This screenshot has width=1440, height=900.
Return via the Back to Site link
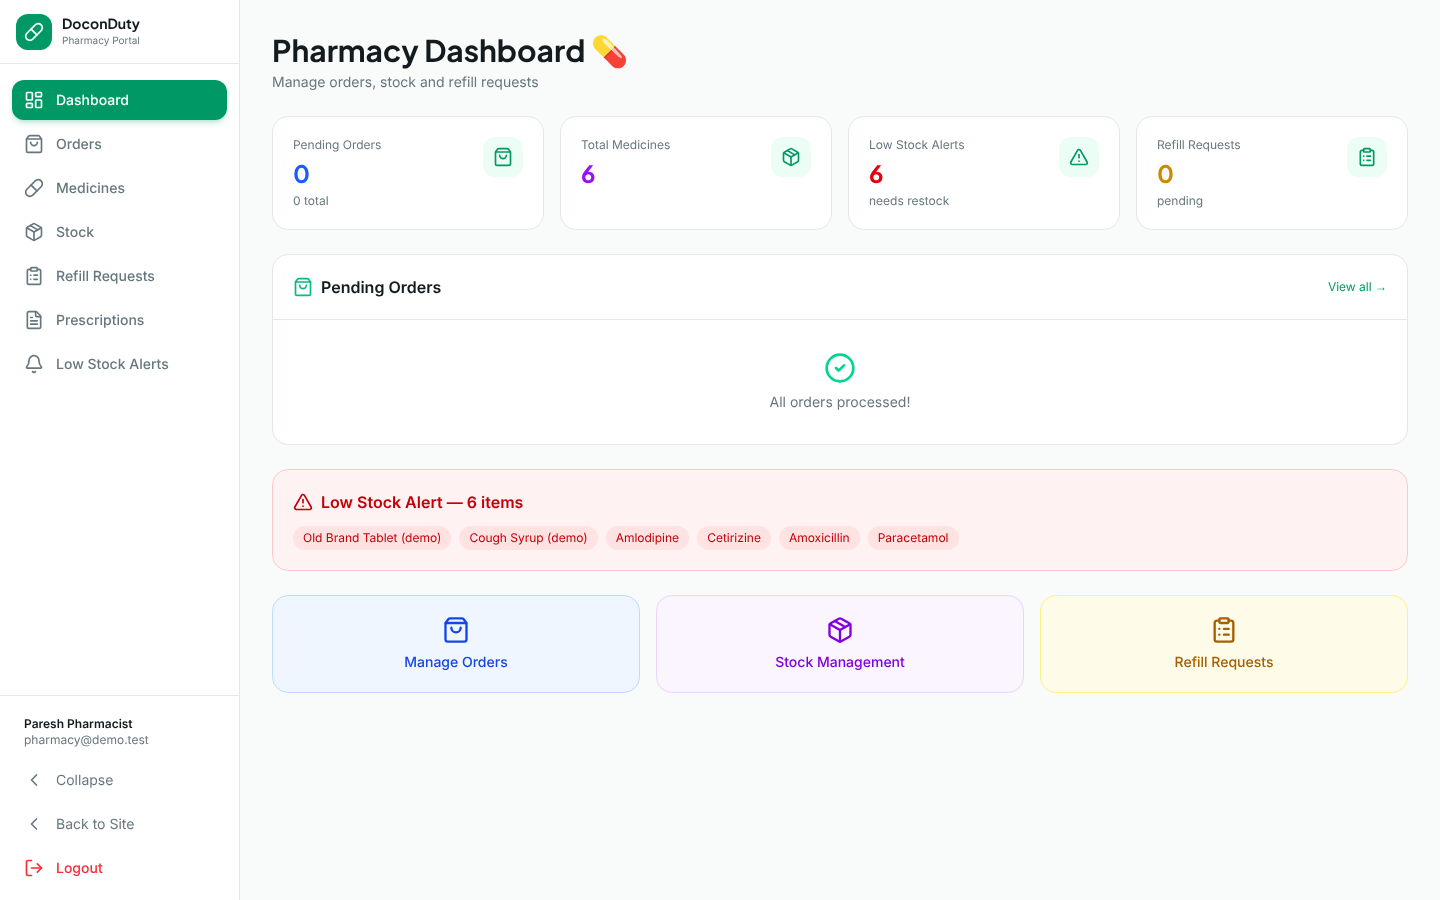click(119, 824)
